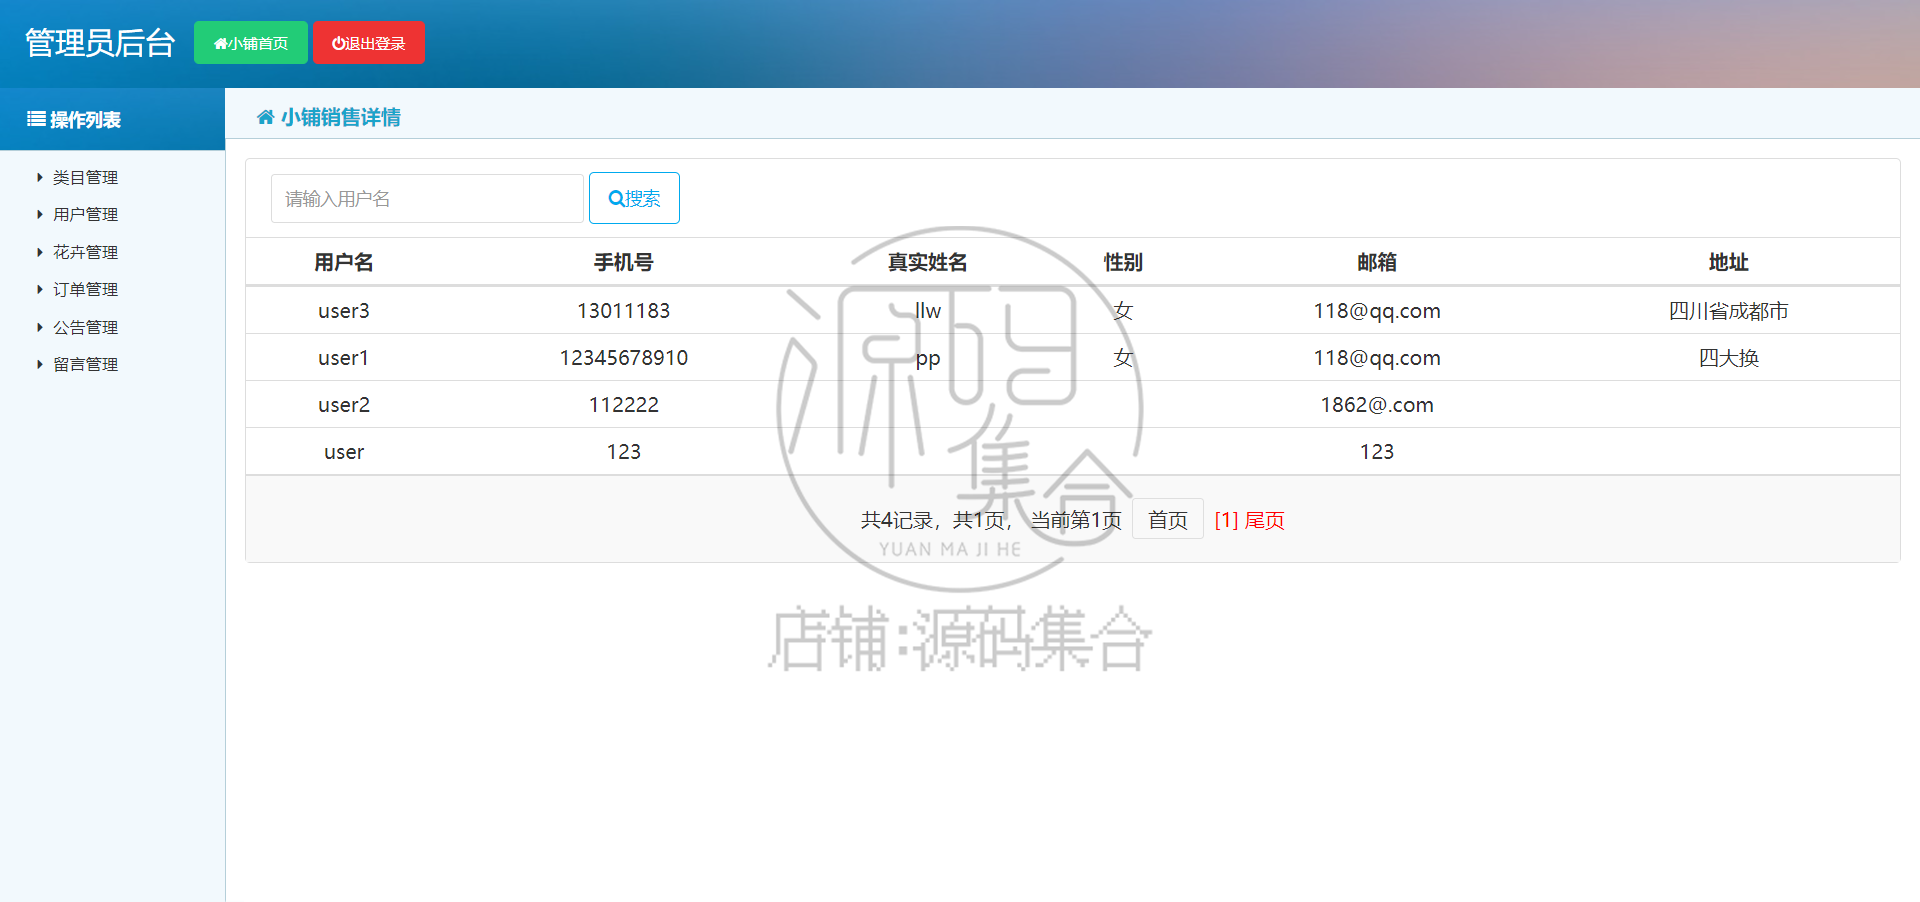Expand the 类目管理 arrow

(40, 177)
